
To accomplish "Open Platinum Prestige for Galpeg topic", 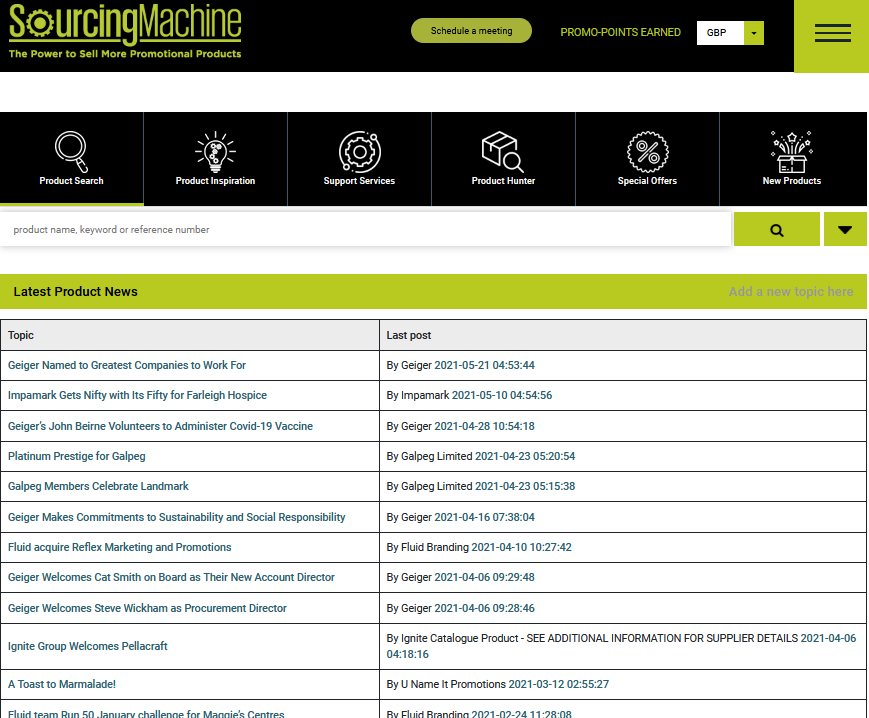I will pyautogui.click(x=77, y=456).
